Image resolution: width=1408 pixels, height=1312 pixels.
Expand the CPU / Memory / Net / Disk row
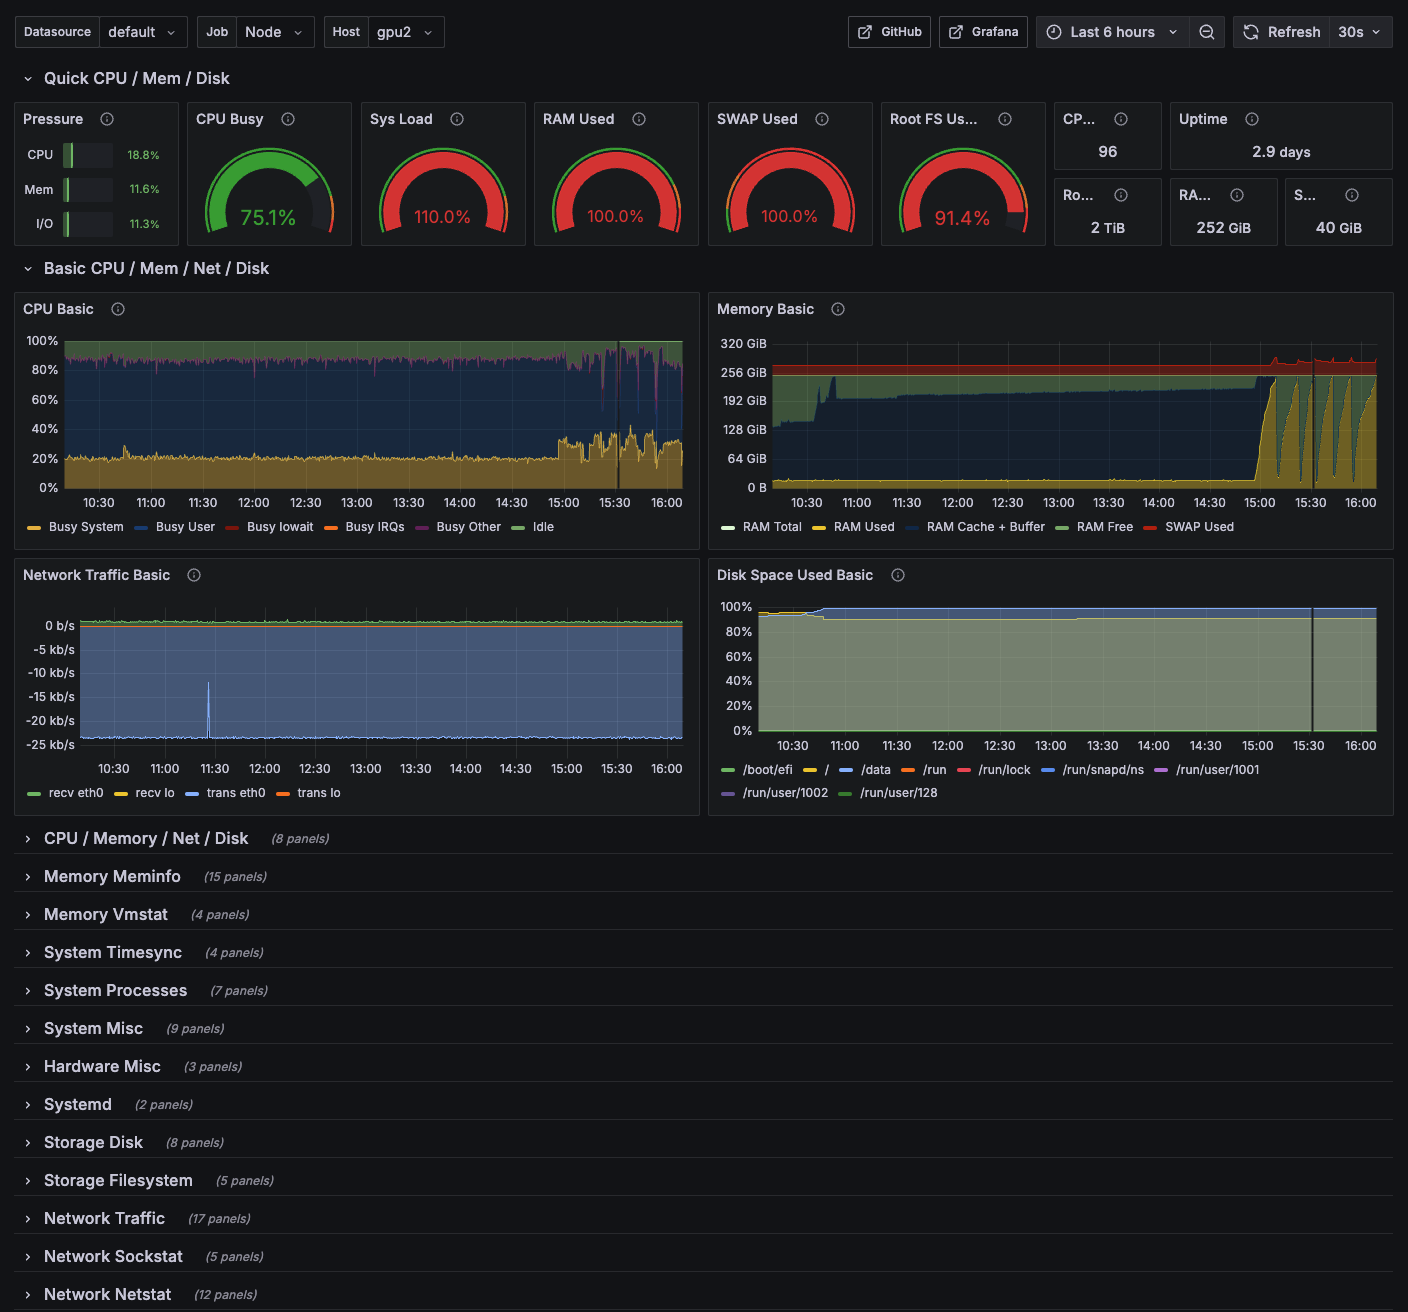[146, 838]
